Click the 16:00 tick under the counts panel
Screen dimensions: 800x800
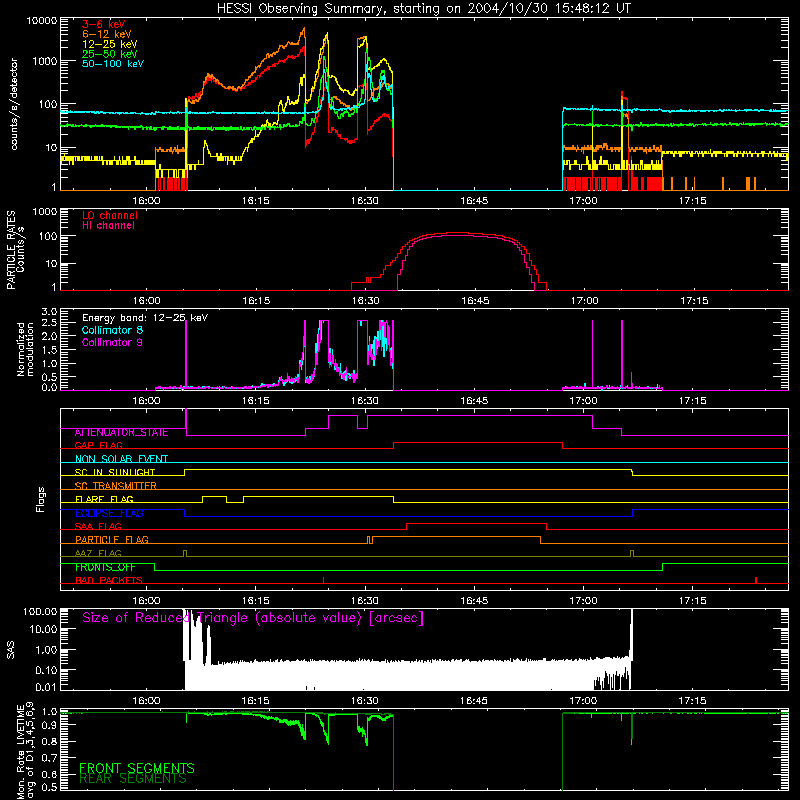[146, 201]
